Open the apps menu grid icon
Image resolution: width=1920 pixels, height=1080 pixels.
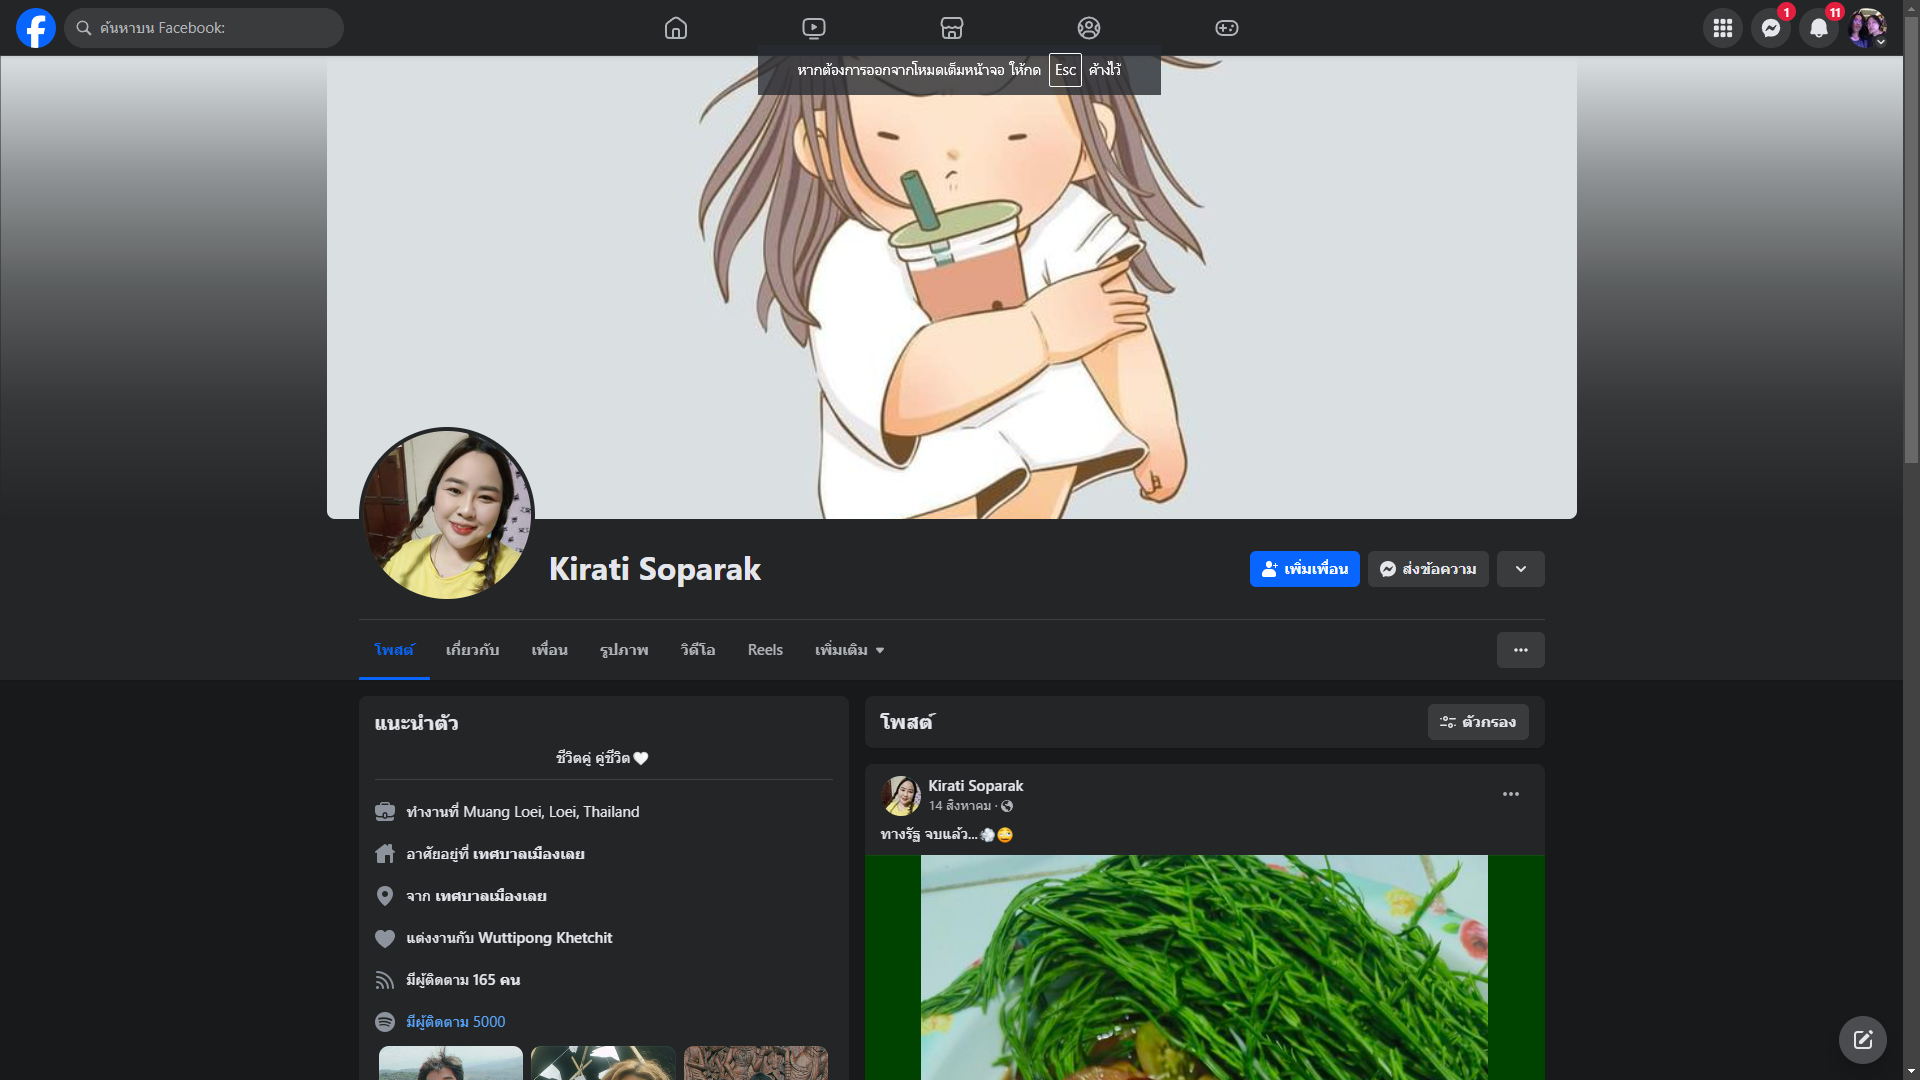coord(1722,28)
